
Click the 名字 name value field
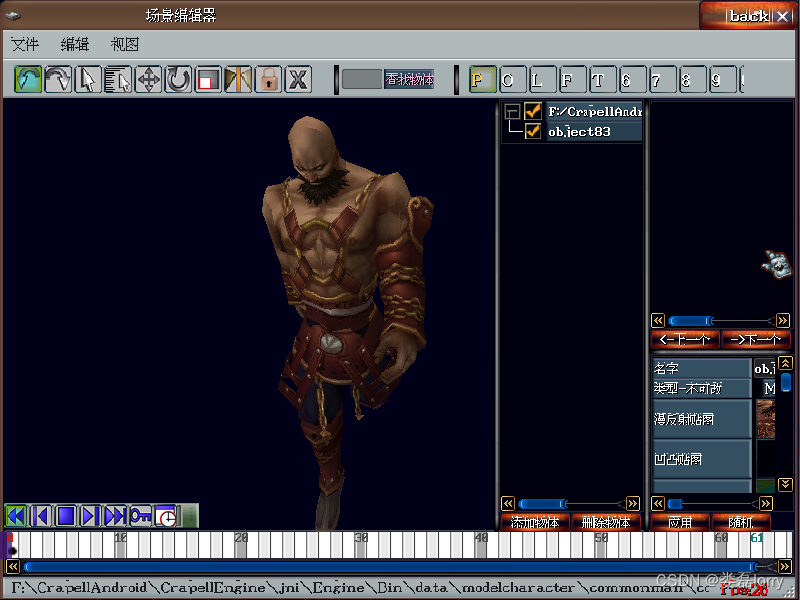[764, 368]
